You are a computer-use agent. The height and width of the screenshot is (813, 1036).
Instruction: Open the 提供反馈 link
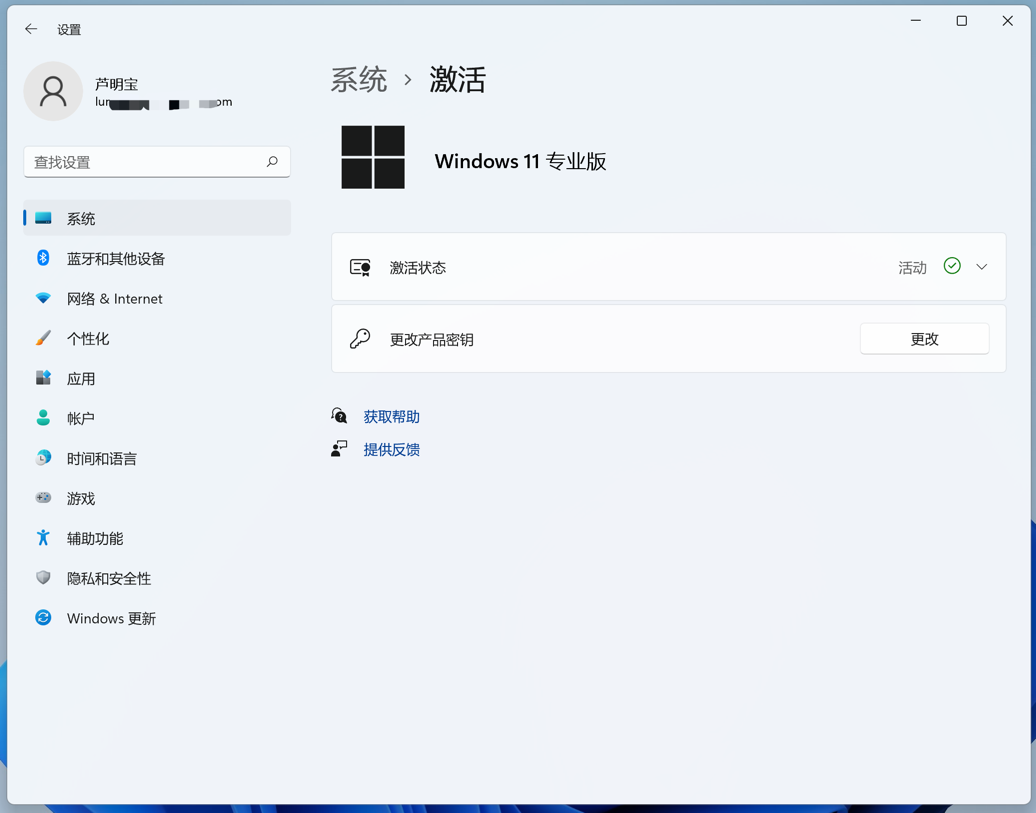(x=391, y=449)
